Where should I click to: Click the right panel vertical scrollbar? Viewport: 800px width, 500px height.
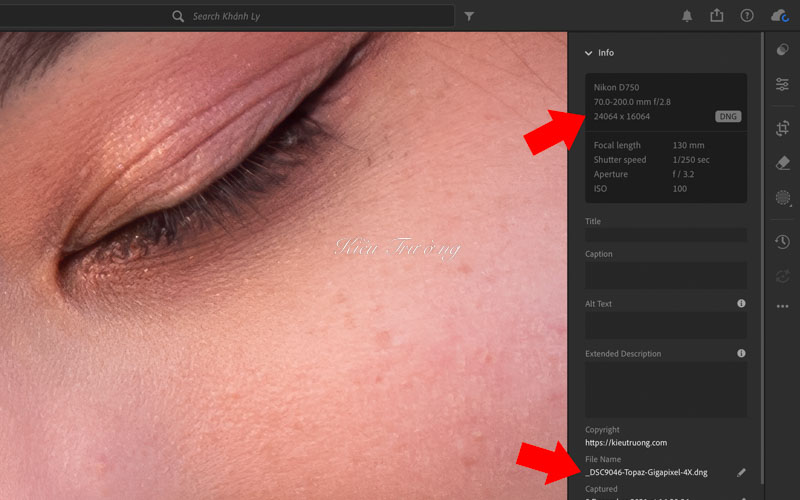[x=762, y=258]
